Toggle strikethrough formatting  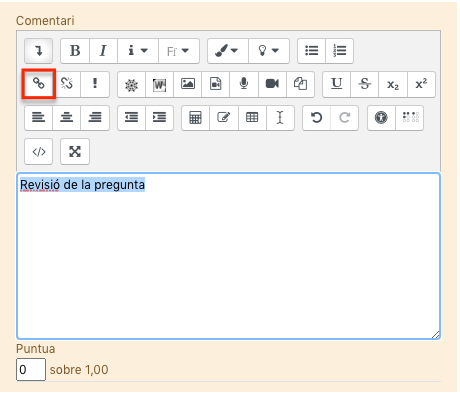(365, 84)
